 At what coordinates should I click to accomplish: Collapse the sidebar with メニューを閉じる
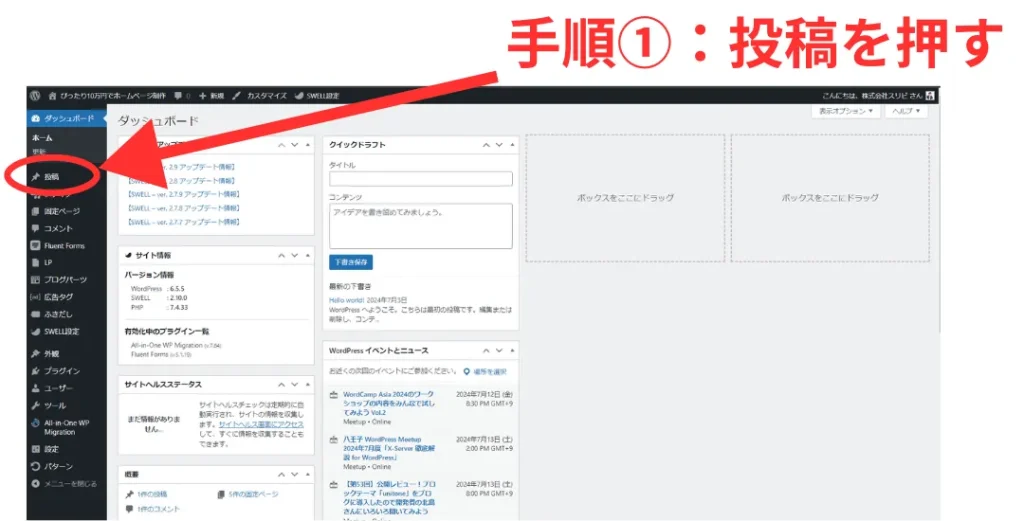(70, 483)
